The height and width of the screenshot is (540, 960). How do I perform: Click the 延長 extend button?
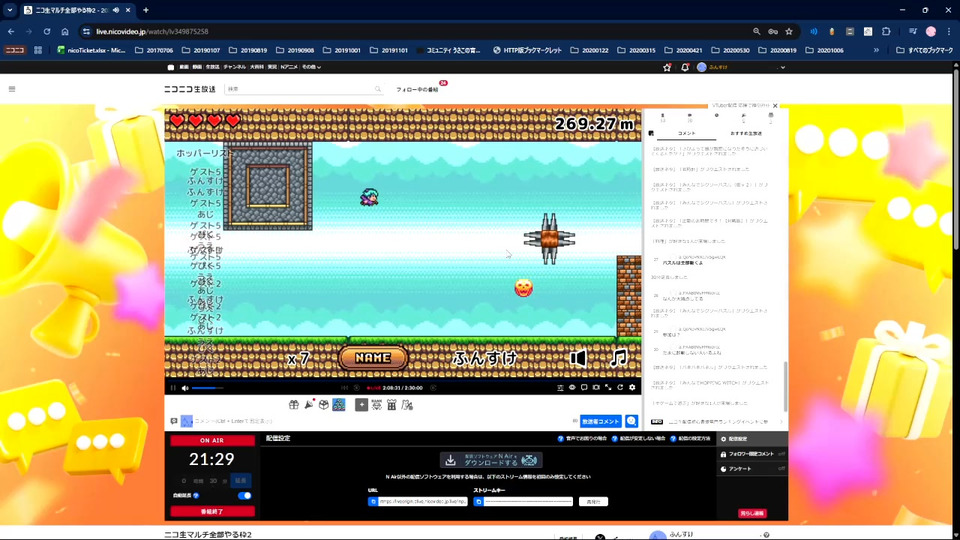[x=241, y=481]
